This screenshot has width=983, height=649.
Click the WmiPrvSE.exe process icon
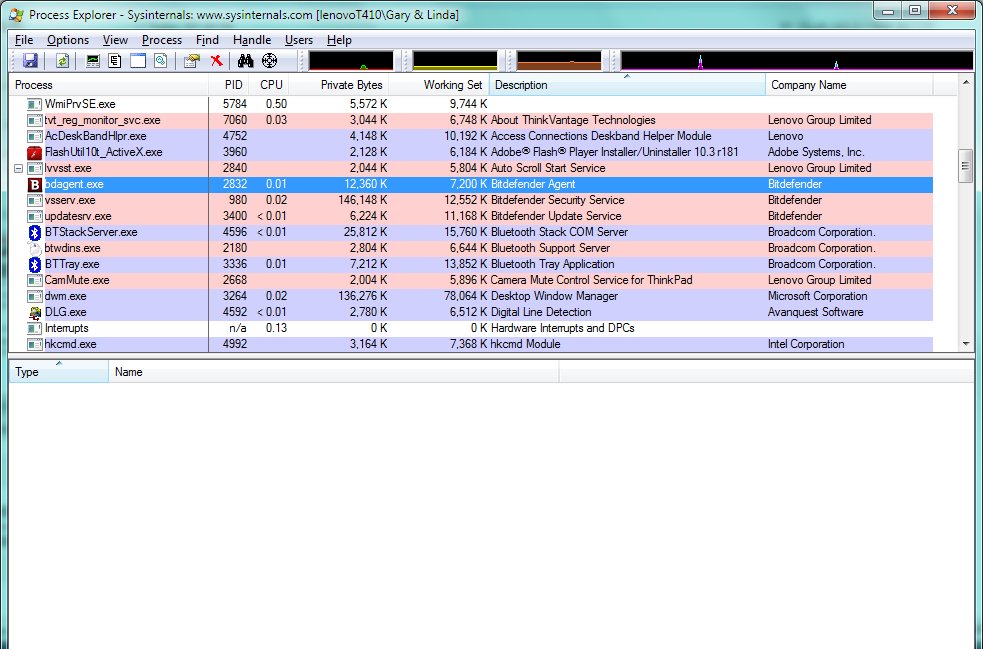pos(34,104)
